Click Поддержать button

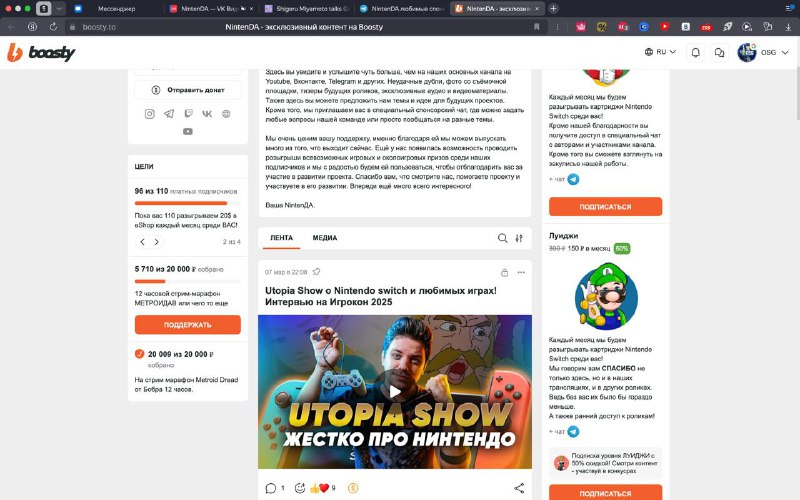[x=188, y=324]
